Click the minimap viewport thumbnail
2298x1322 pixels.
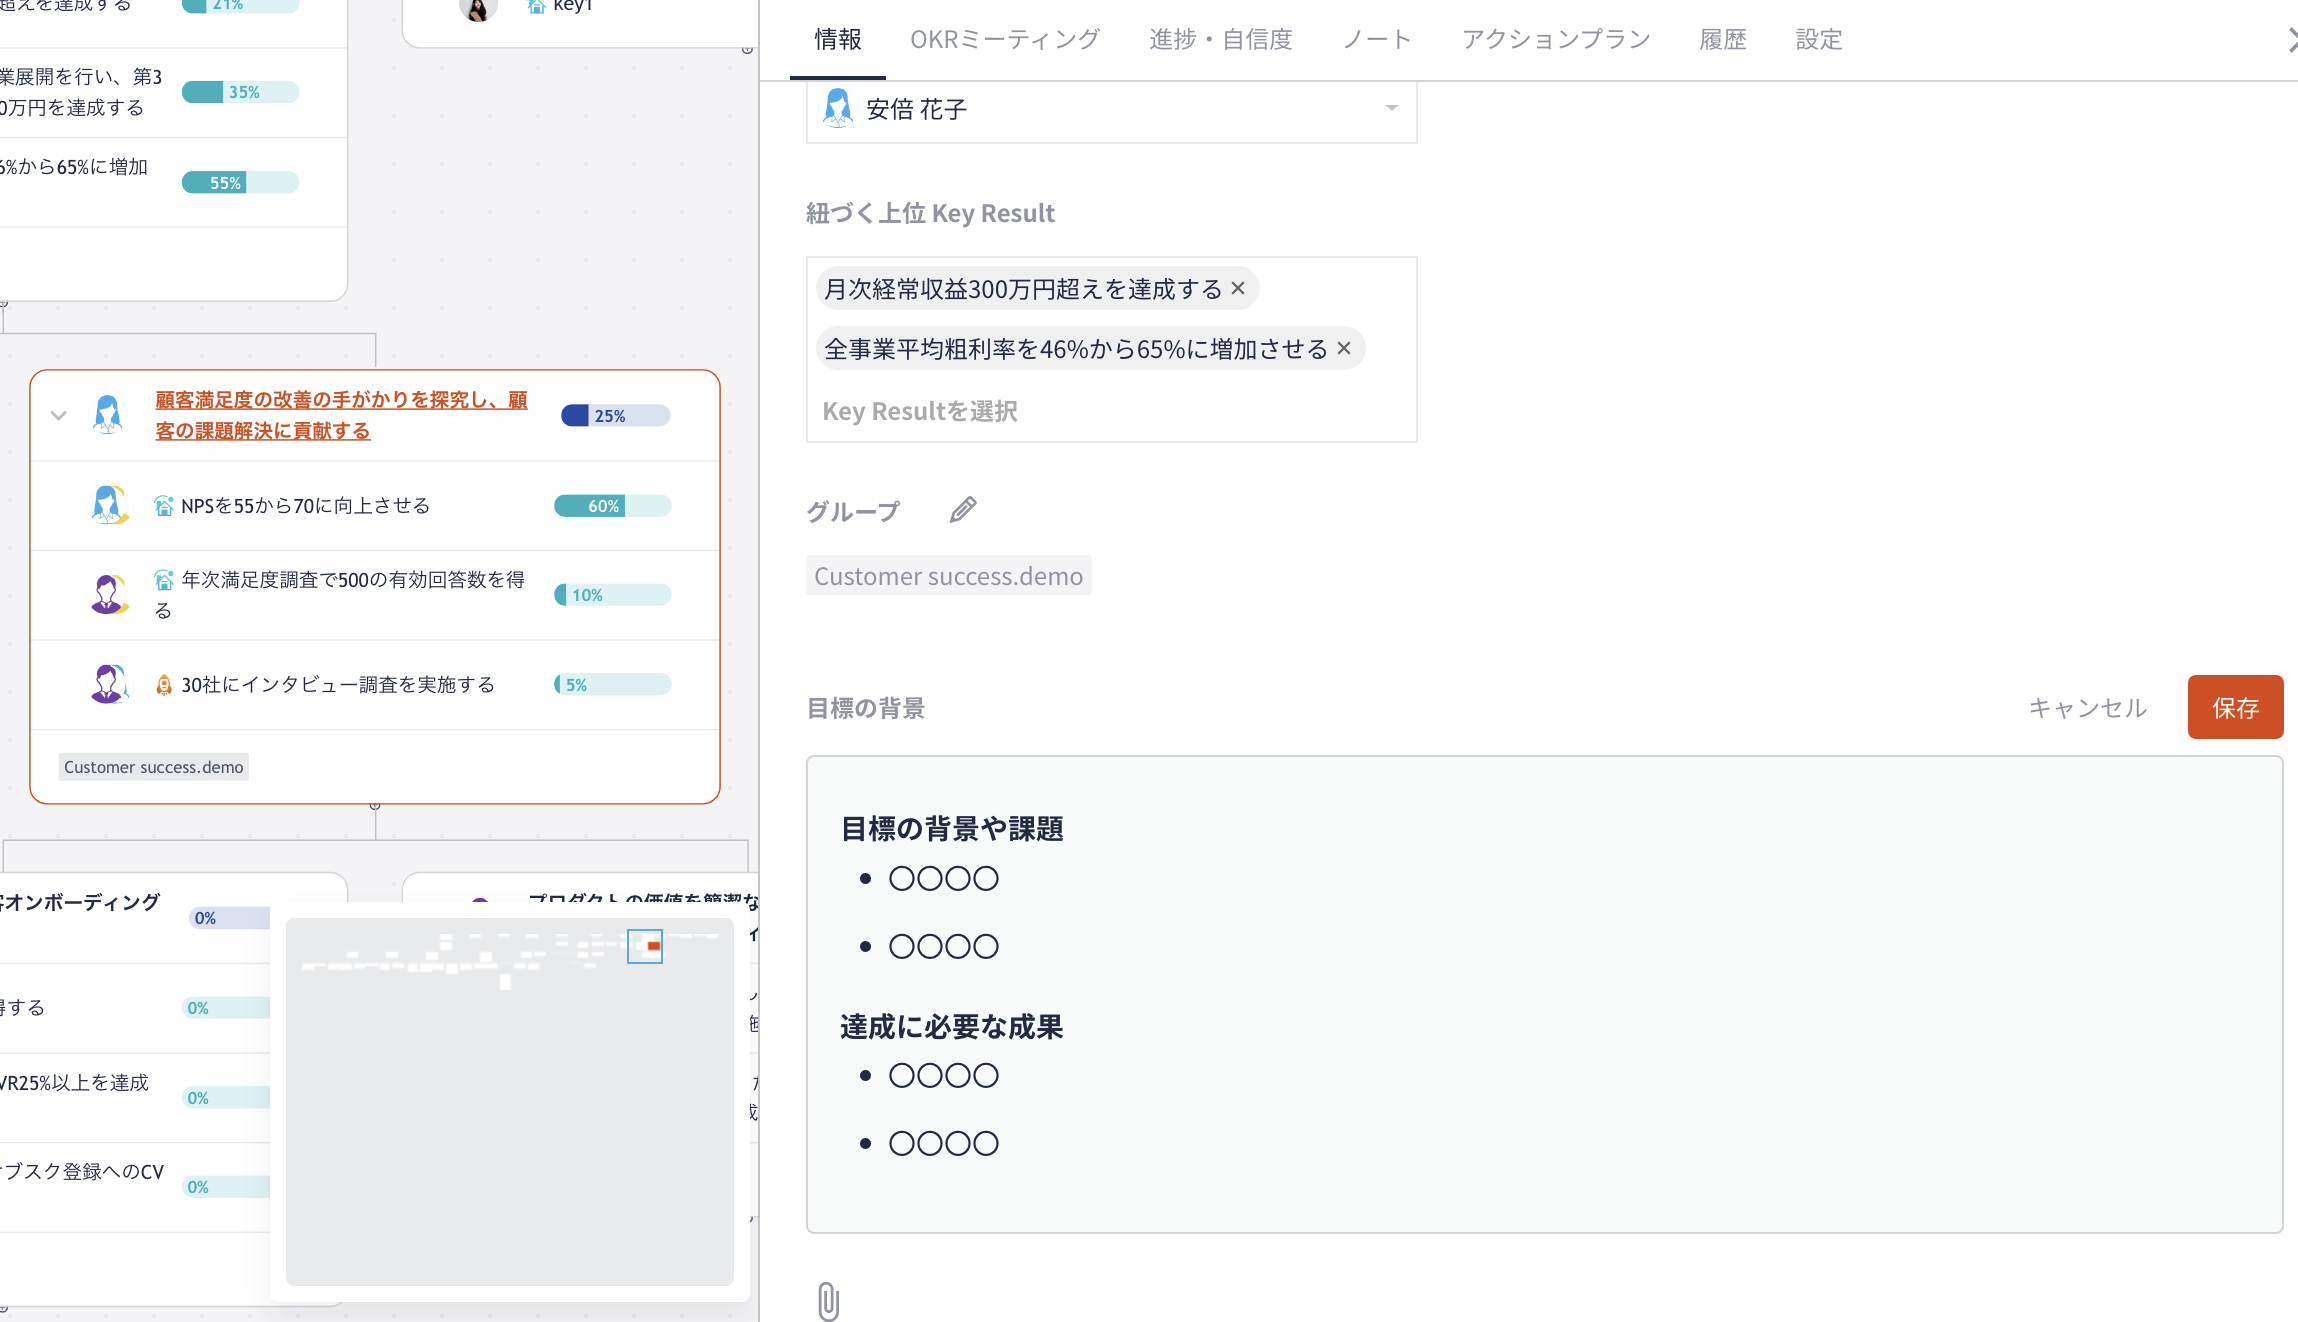(x=645, y=946)
